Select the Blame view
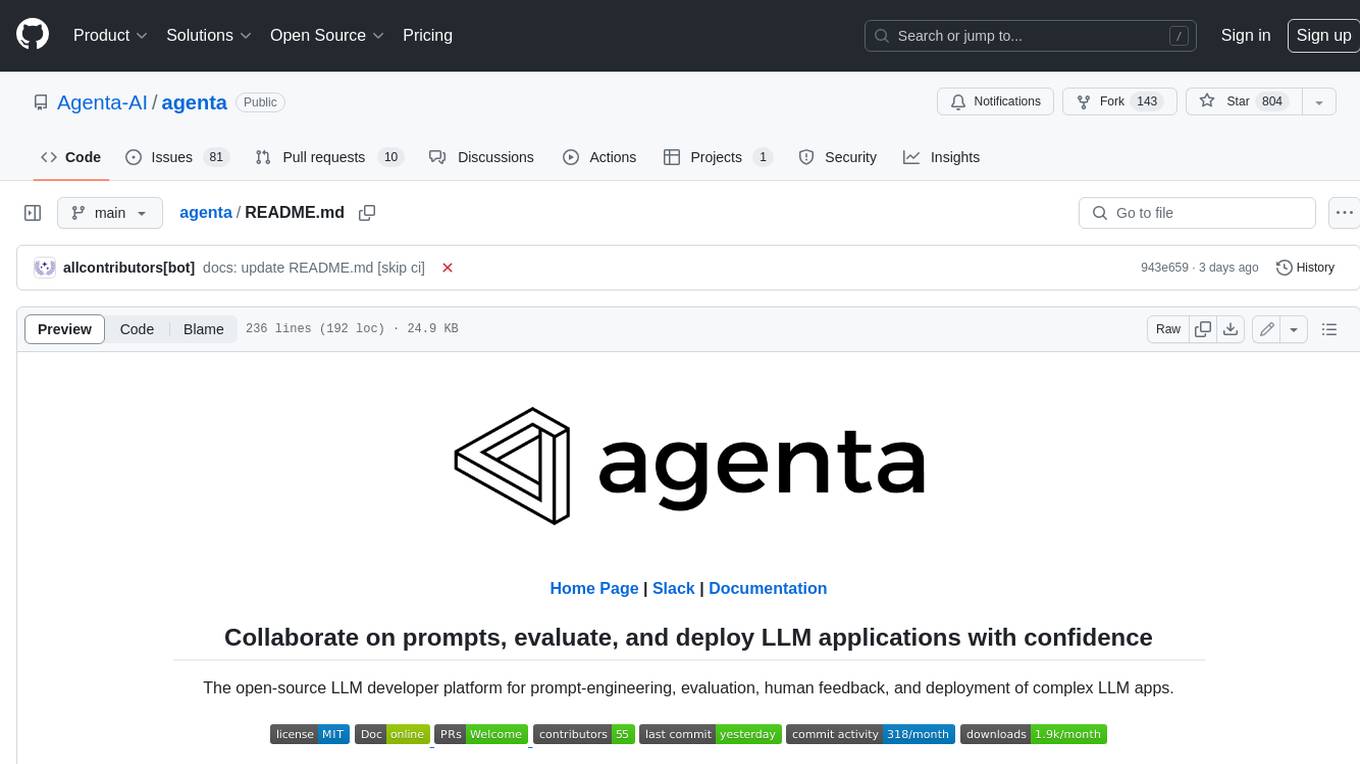The height and width of the screenshot is (764, 1360). pyautogui.click(x=203, y=329)
